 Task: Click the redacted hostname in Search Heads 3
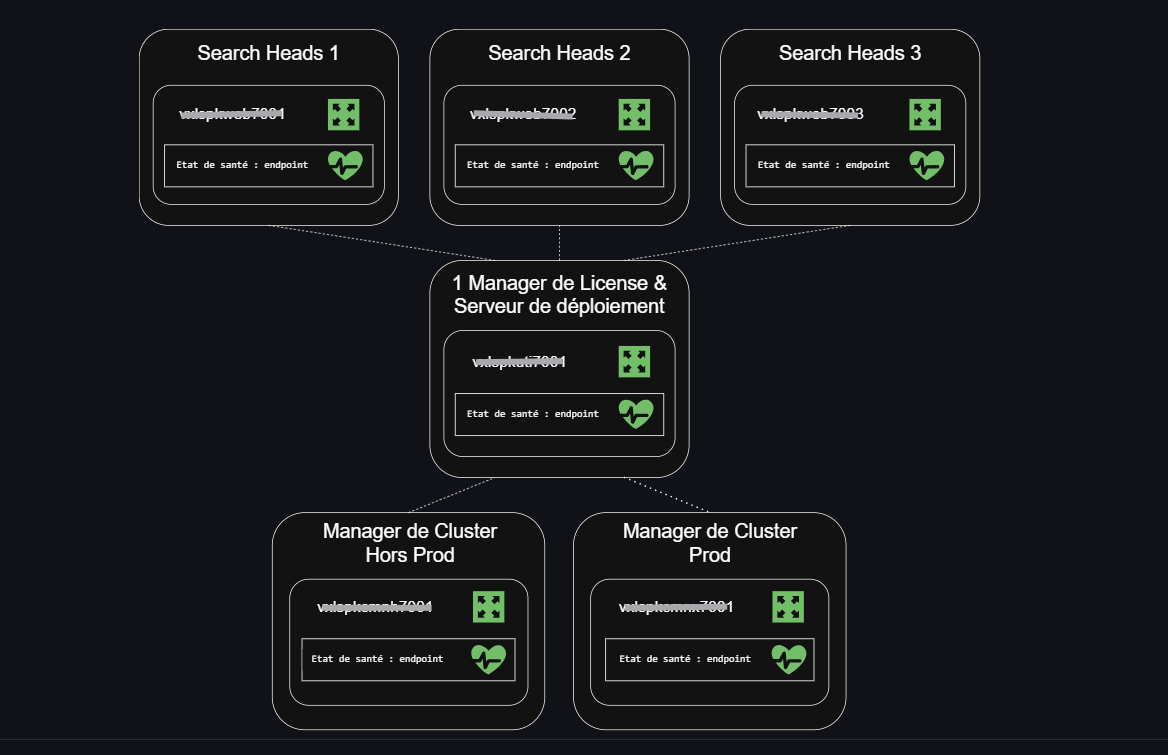point(810,114)
